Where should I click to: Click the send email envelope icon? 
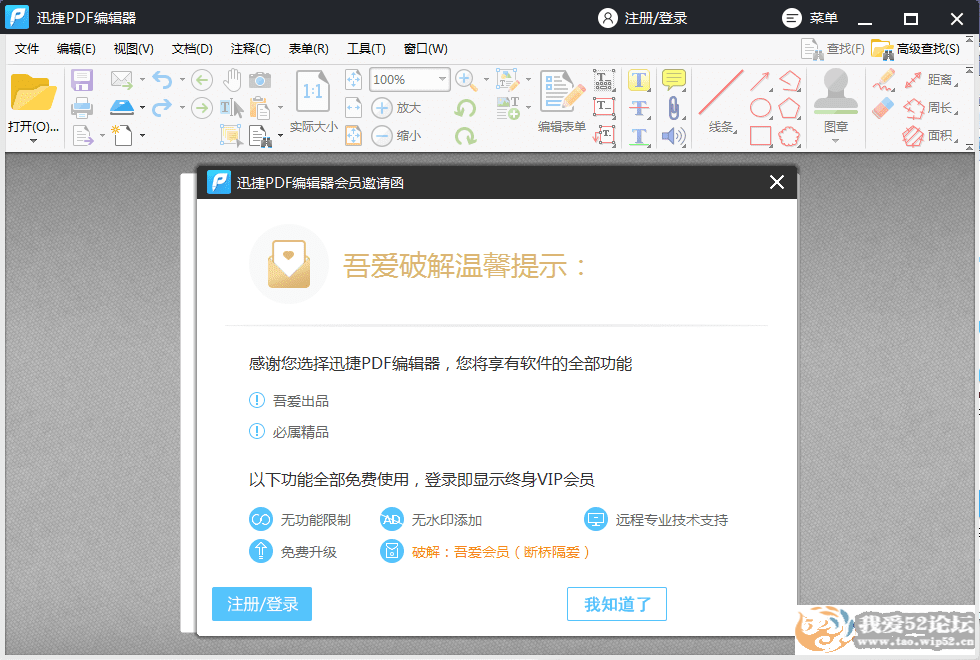122,80
